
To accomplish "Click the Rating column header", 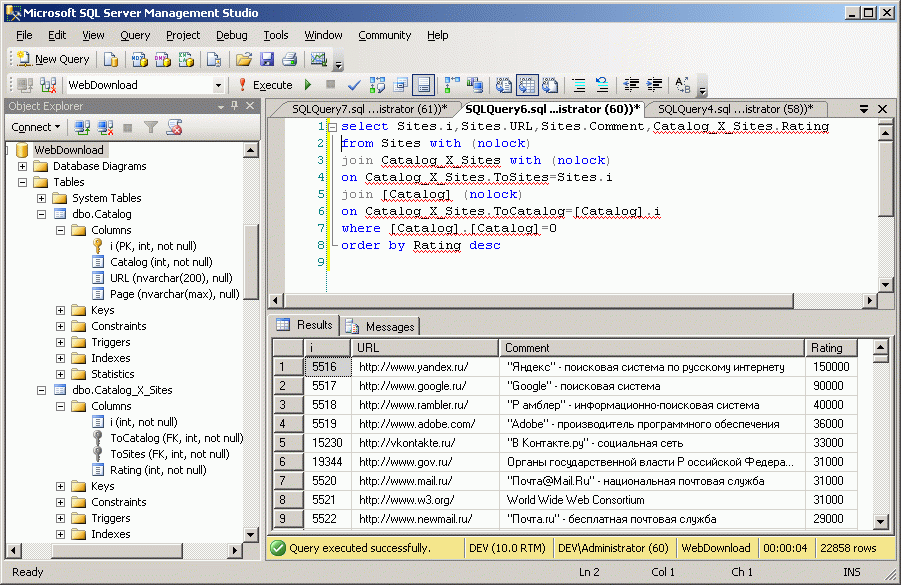I will (x=831, y=348).
